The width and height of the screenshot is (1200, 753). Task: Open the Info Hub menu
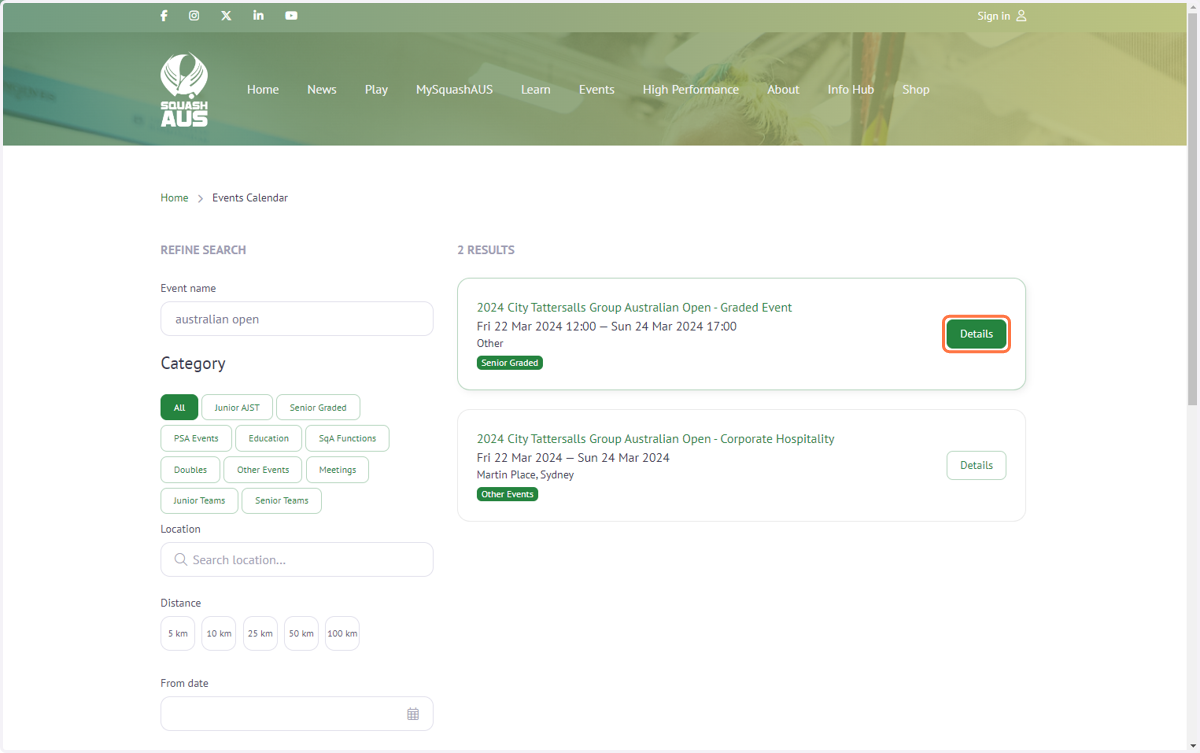coord(851,89)
